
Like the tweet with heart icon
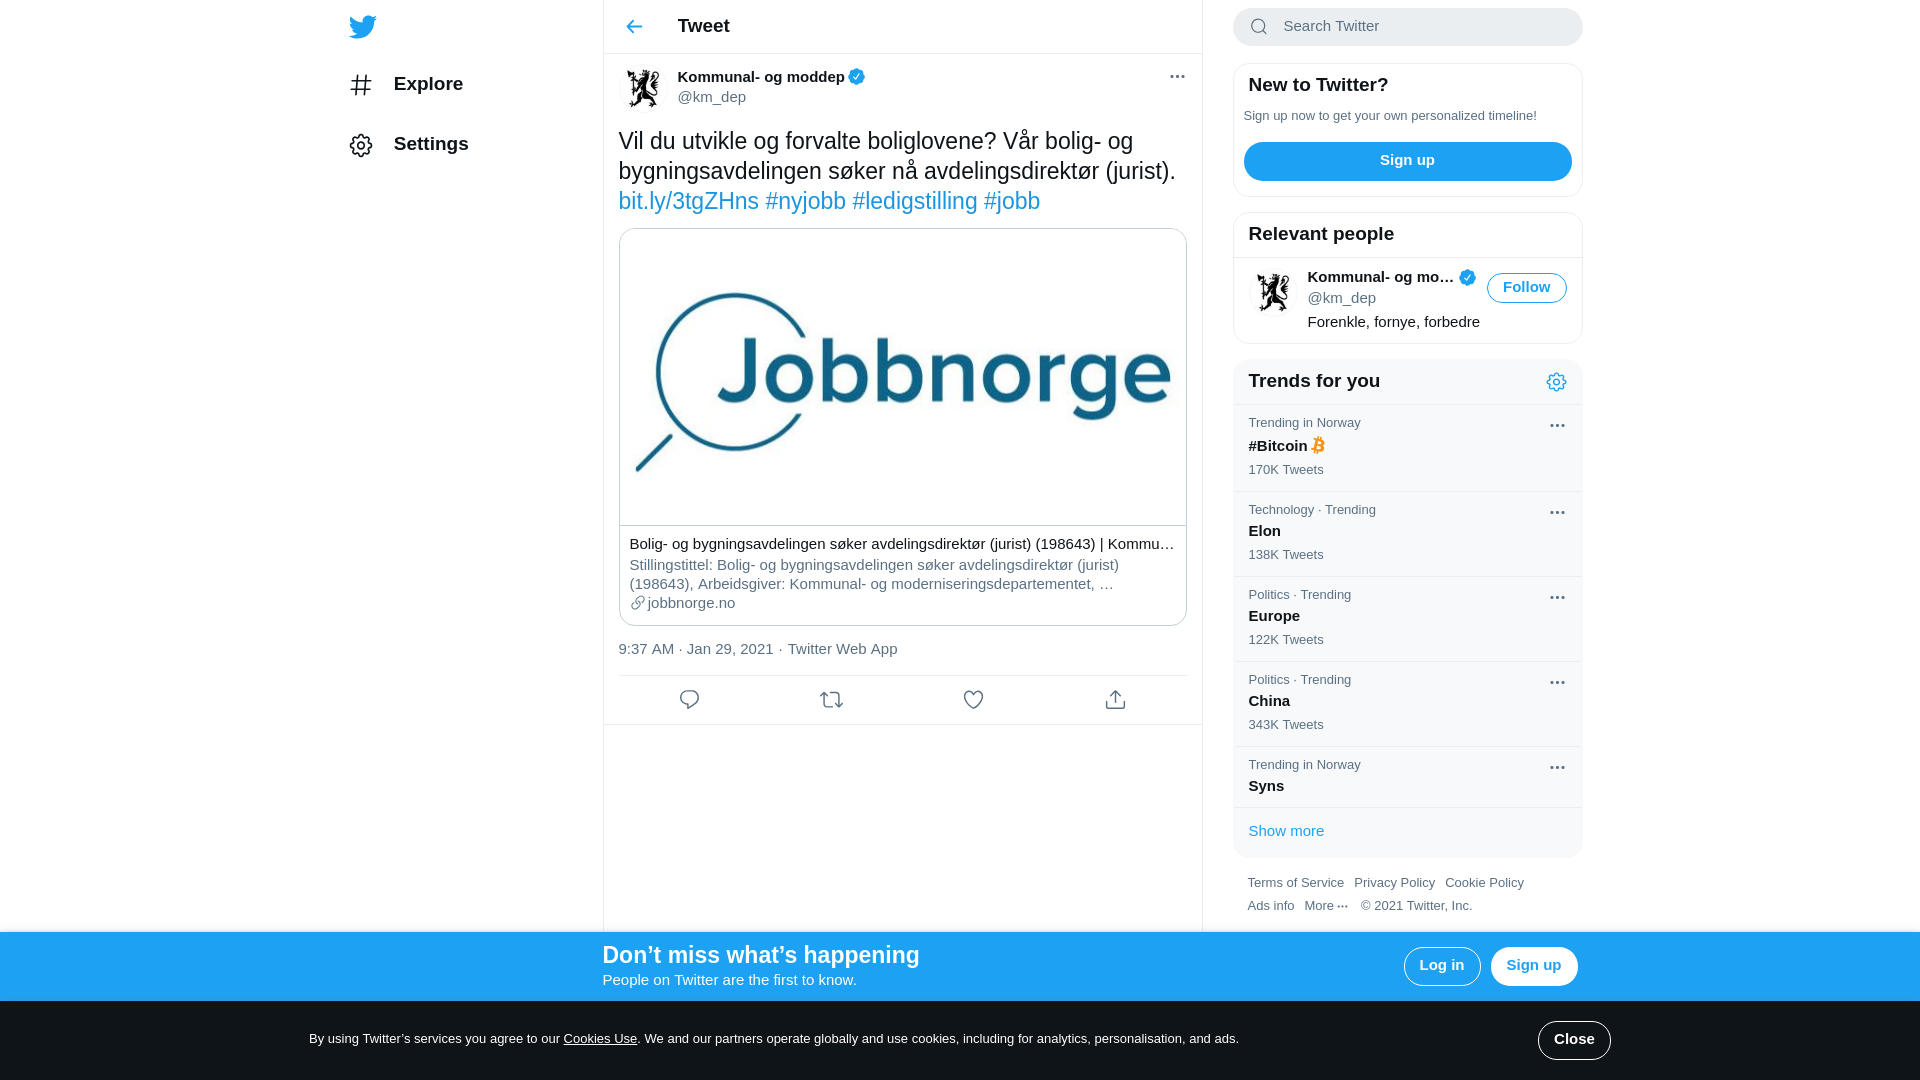pos(973,700)
